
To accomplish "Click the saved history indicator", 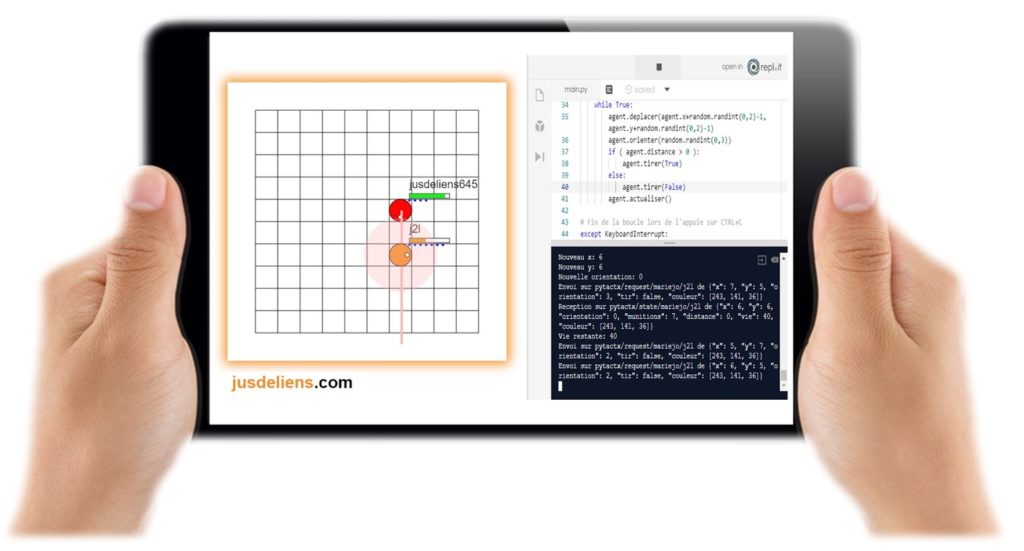I will [x=640, y=89].
